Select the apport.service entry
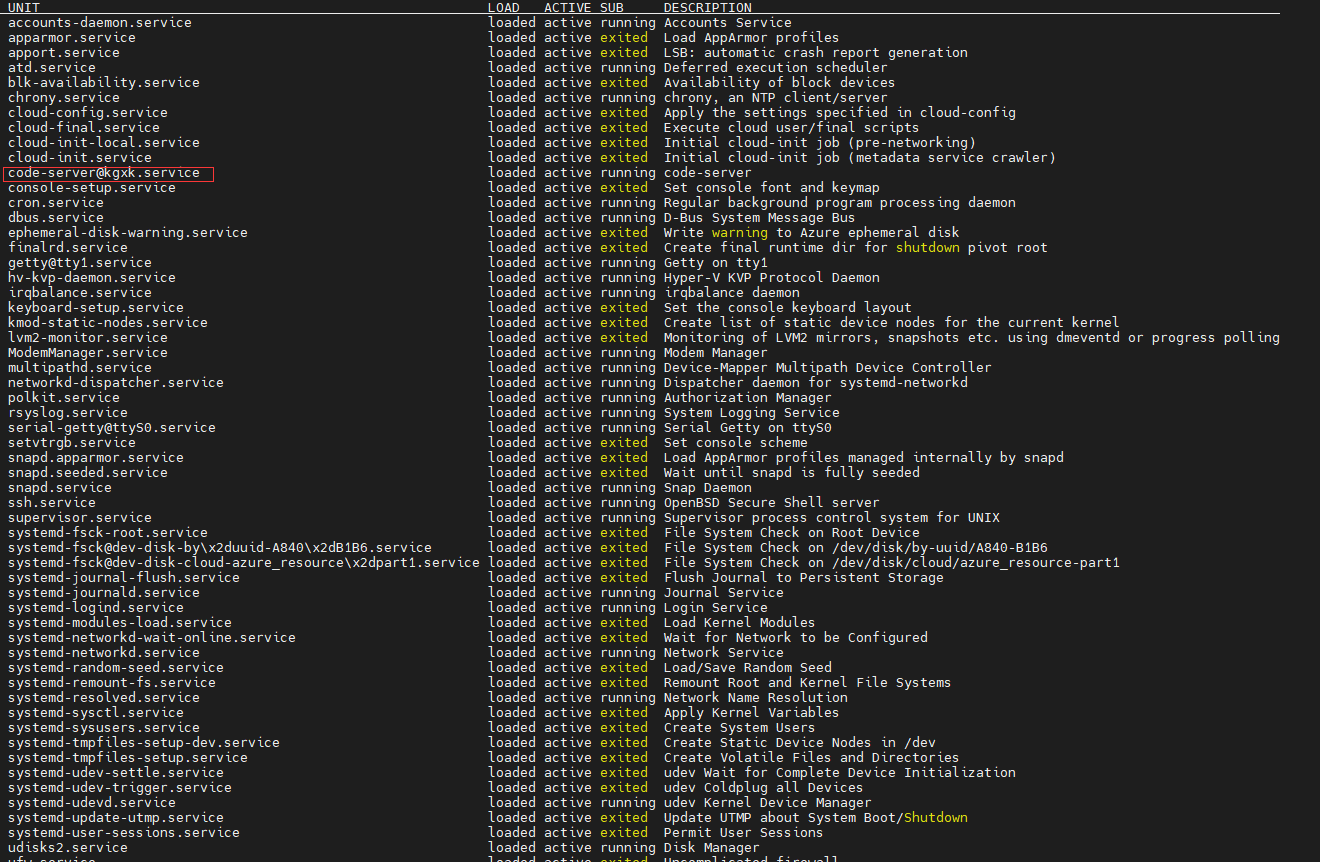The image size is (1320, 862). [64, 53]
